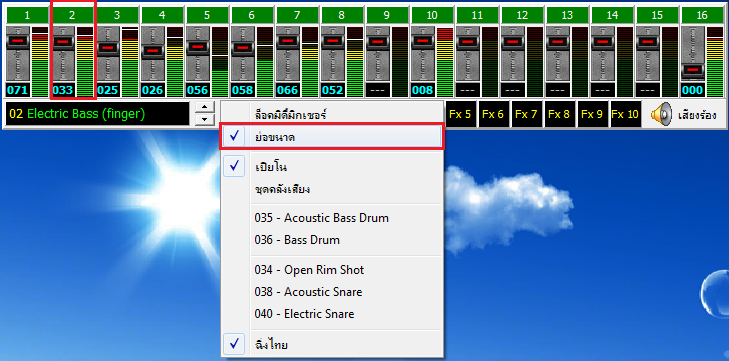Click channel 10 header button

(431, 15)
